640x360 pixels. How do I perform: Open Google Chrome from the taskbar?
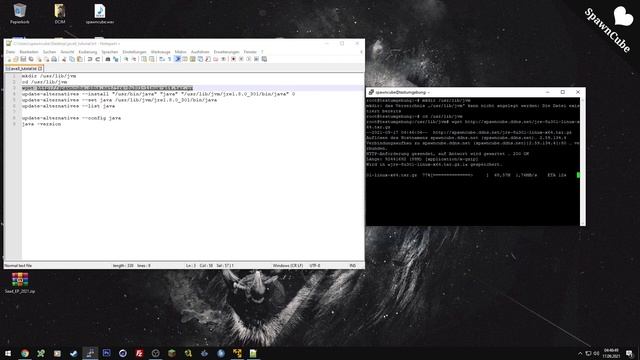(24, 353)
